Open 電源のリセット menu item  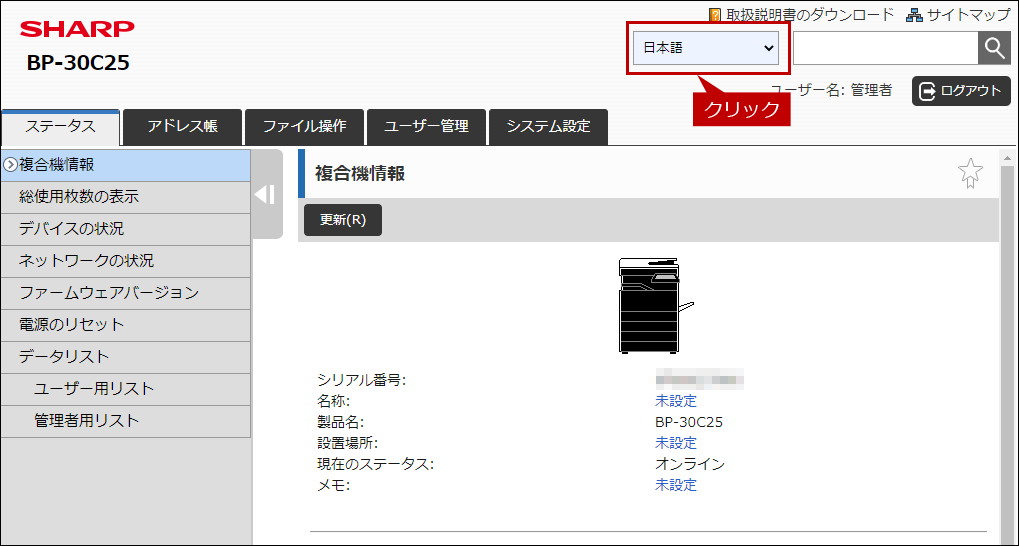(125, 325)
